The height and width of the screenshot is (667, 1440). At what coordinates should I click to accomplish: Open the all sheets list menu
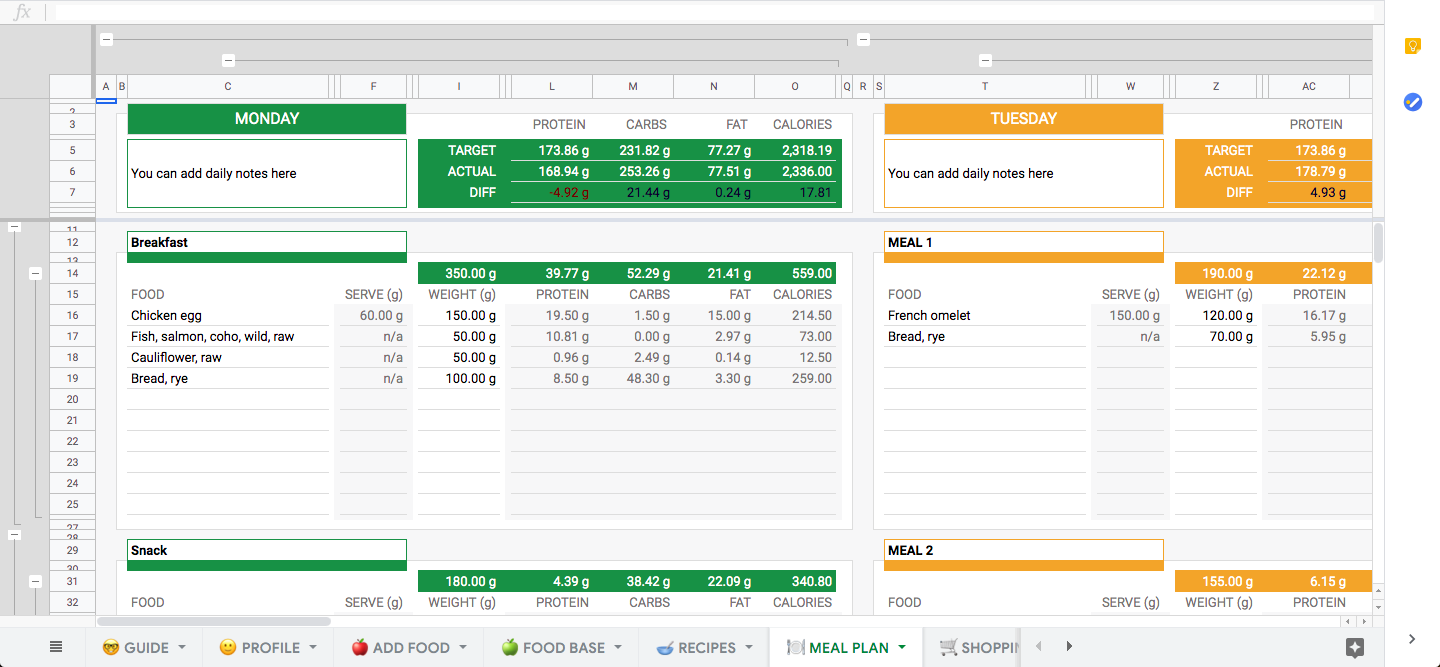tap(56, 647)
